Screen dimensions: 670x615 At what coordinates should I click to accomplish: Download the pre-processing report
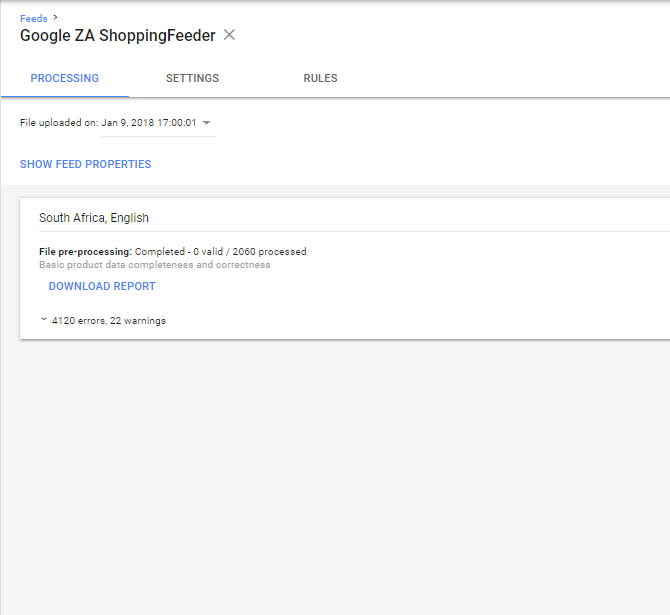102,286
